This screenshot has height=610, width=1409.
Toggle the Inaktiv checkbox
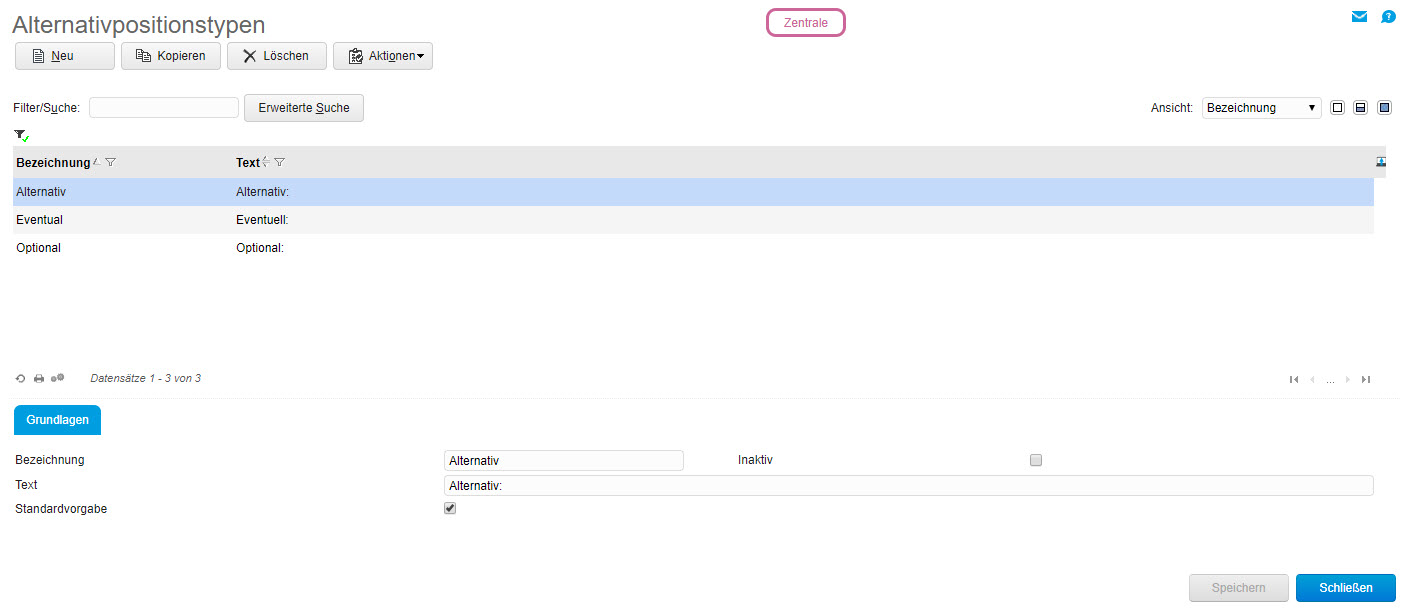pyautogui.click(x=1036, y=460)
